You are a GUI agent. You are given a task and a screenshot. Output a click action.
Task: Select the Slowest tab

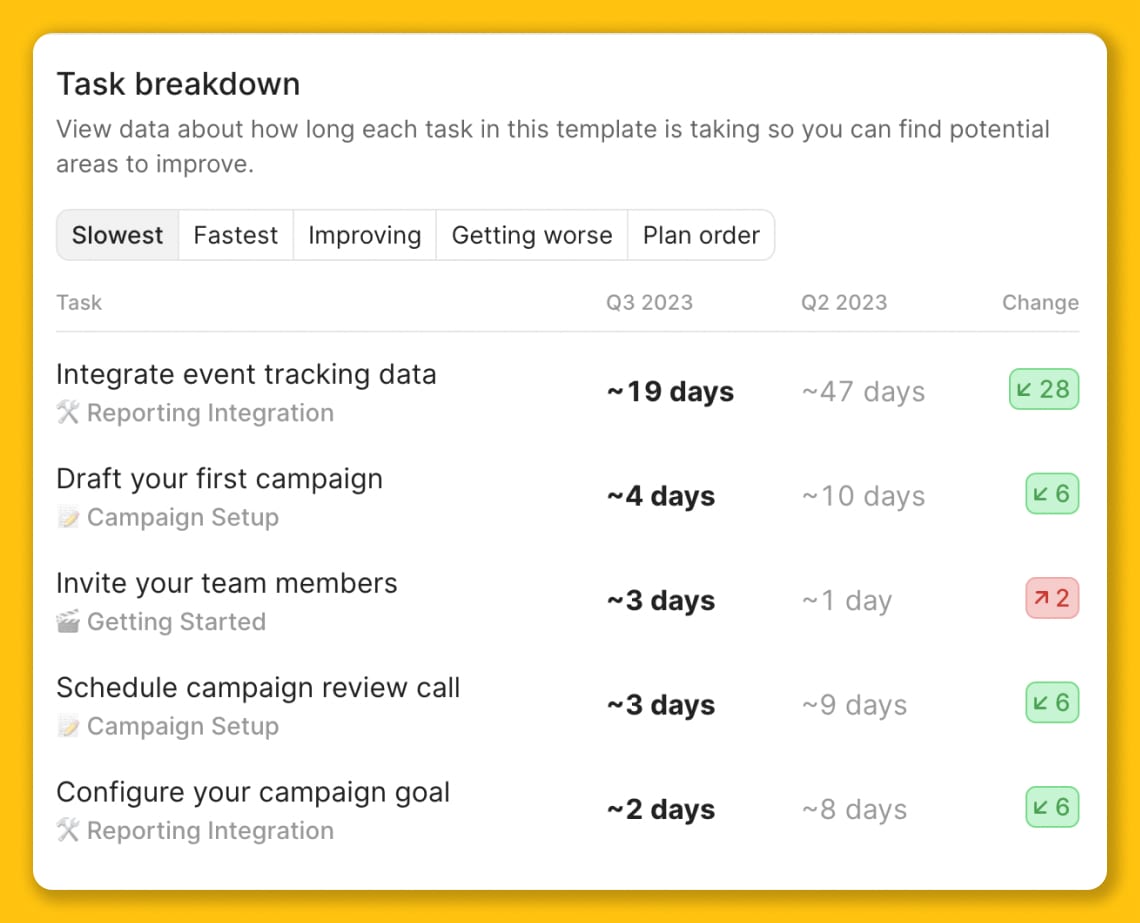pyautogui.click(x=118, y=235)
